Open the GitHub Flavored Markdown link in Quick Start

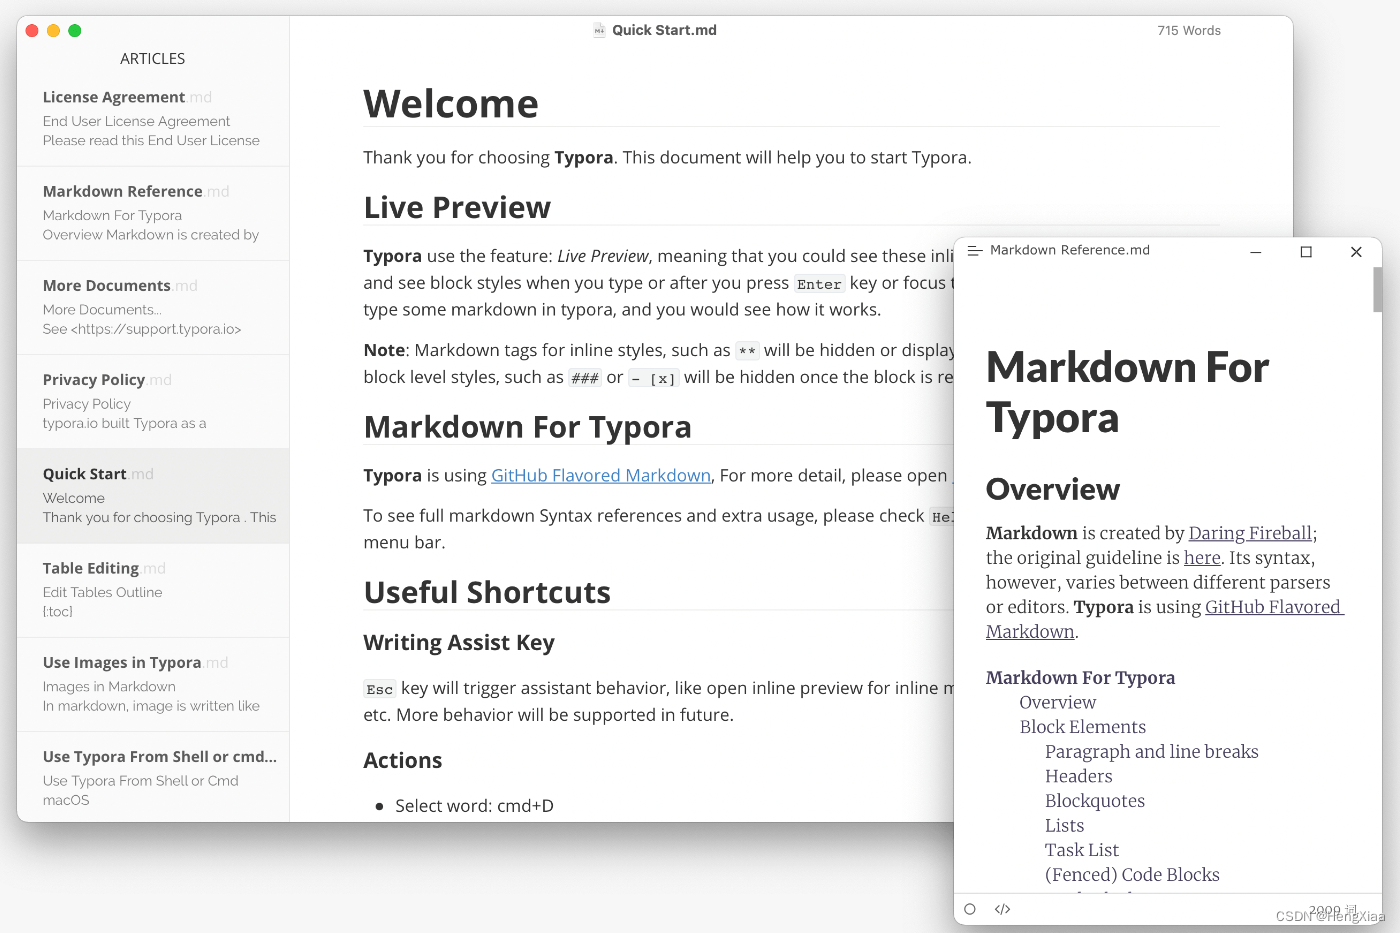601,475
